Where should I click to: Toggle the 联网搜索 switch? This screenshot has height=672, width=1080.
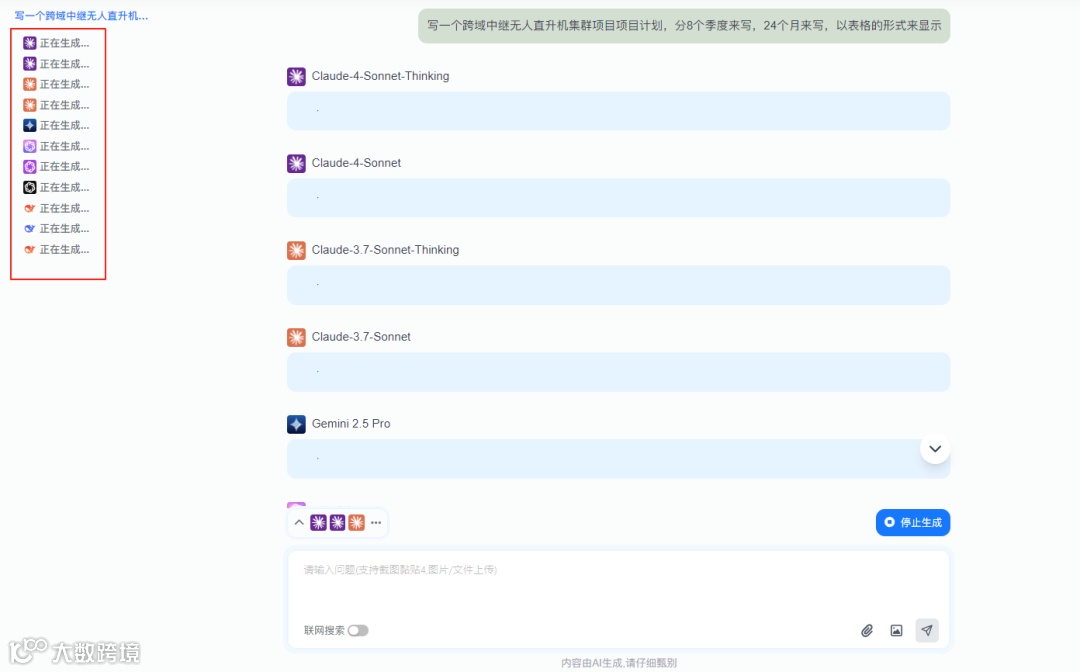tap(358, 631)
